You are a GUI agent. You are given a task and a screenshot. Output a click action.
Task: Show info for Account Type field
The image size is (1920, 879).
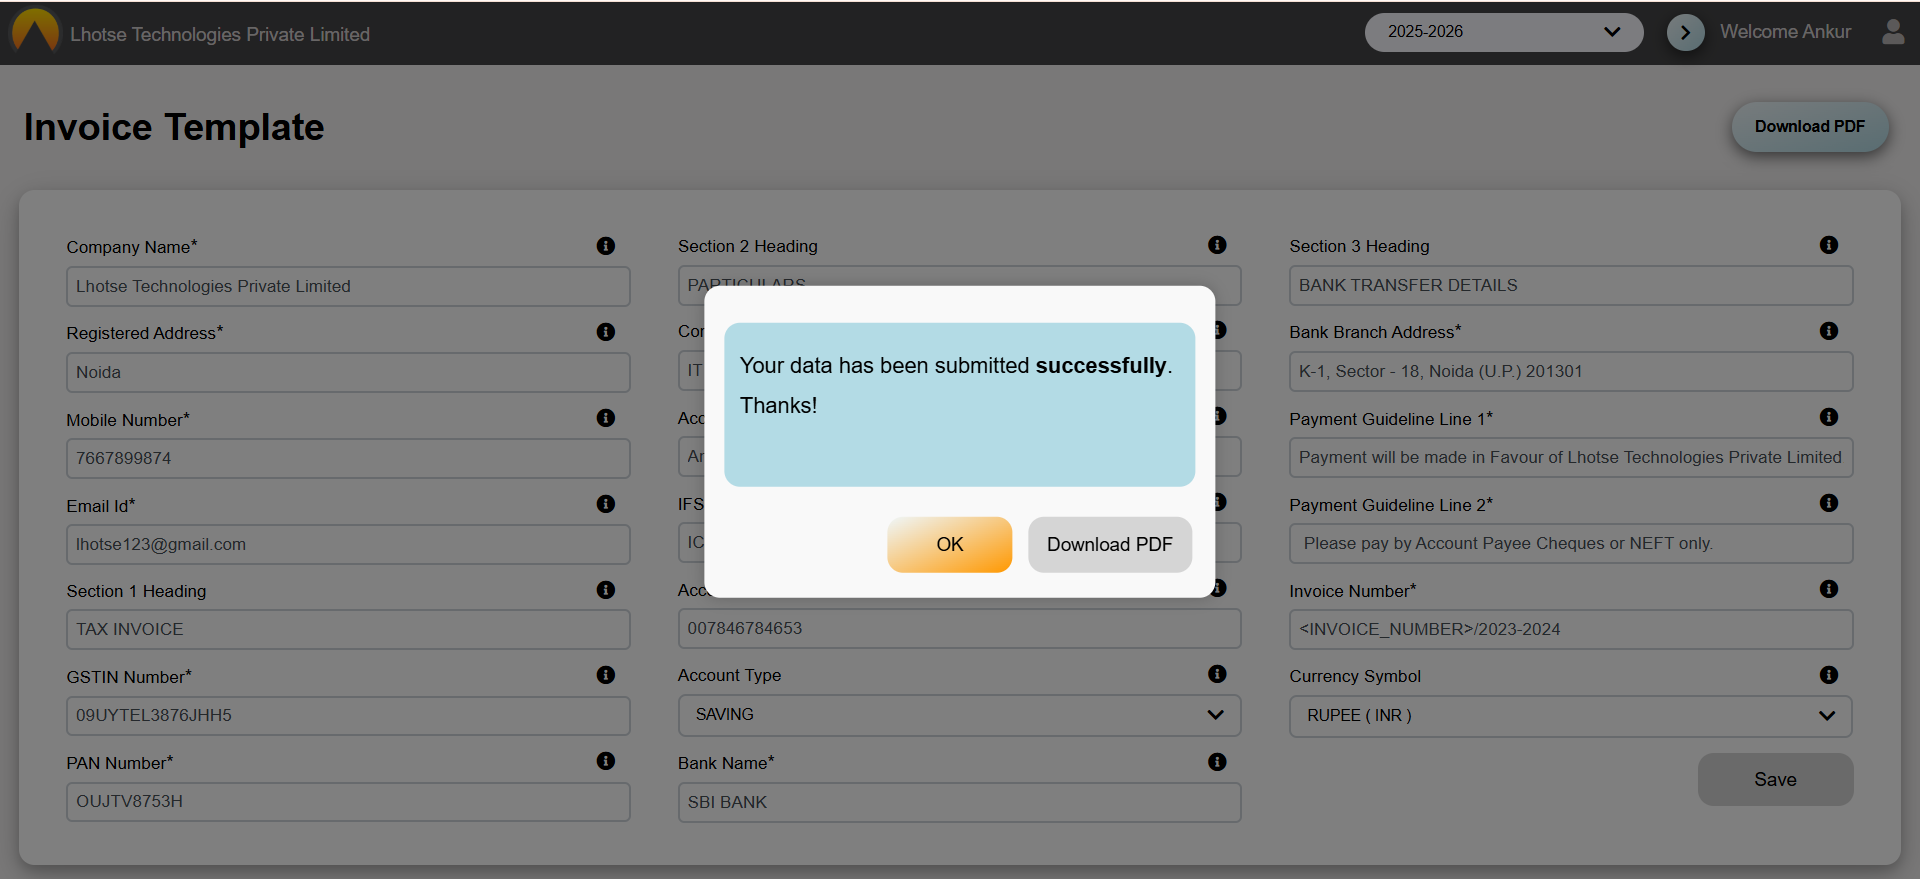[1217, 674]
